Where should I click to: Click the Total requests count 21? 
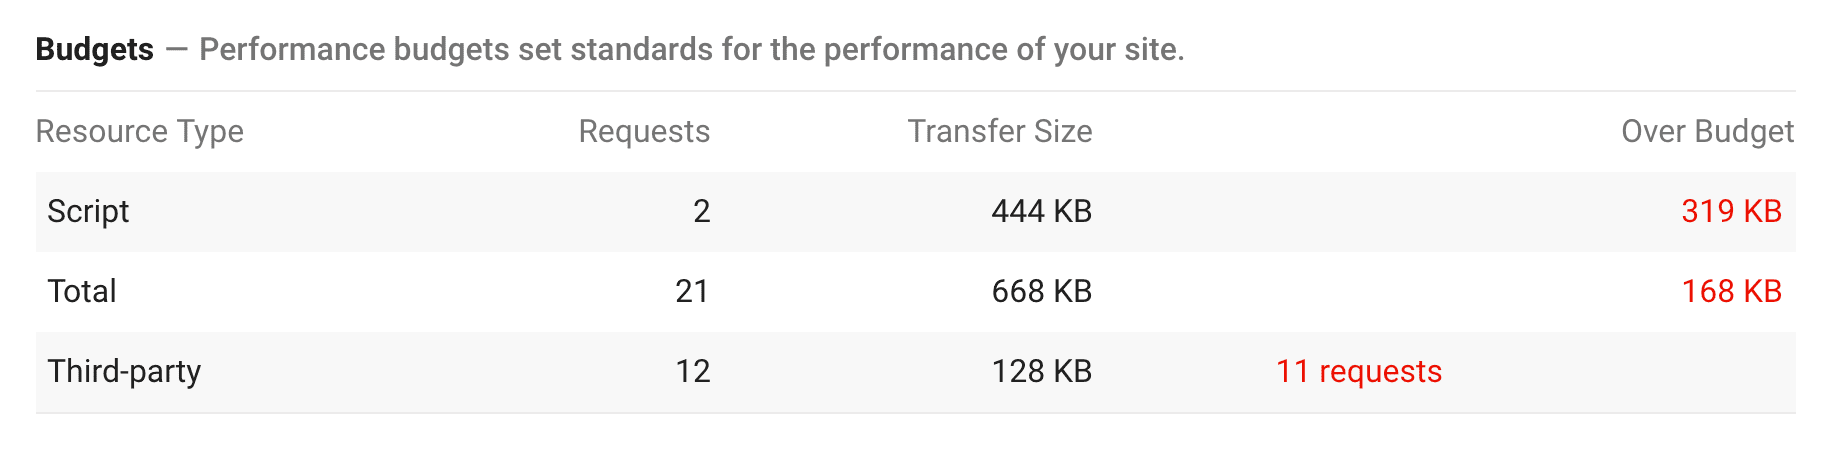point(692,291)
